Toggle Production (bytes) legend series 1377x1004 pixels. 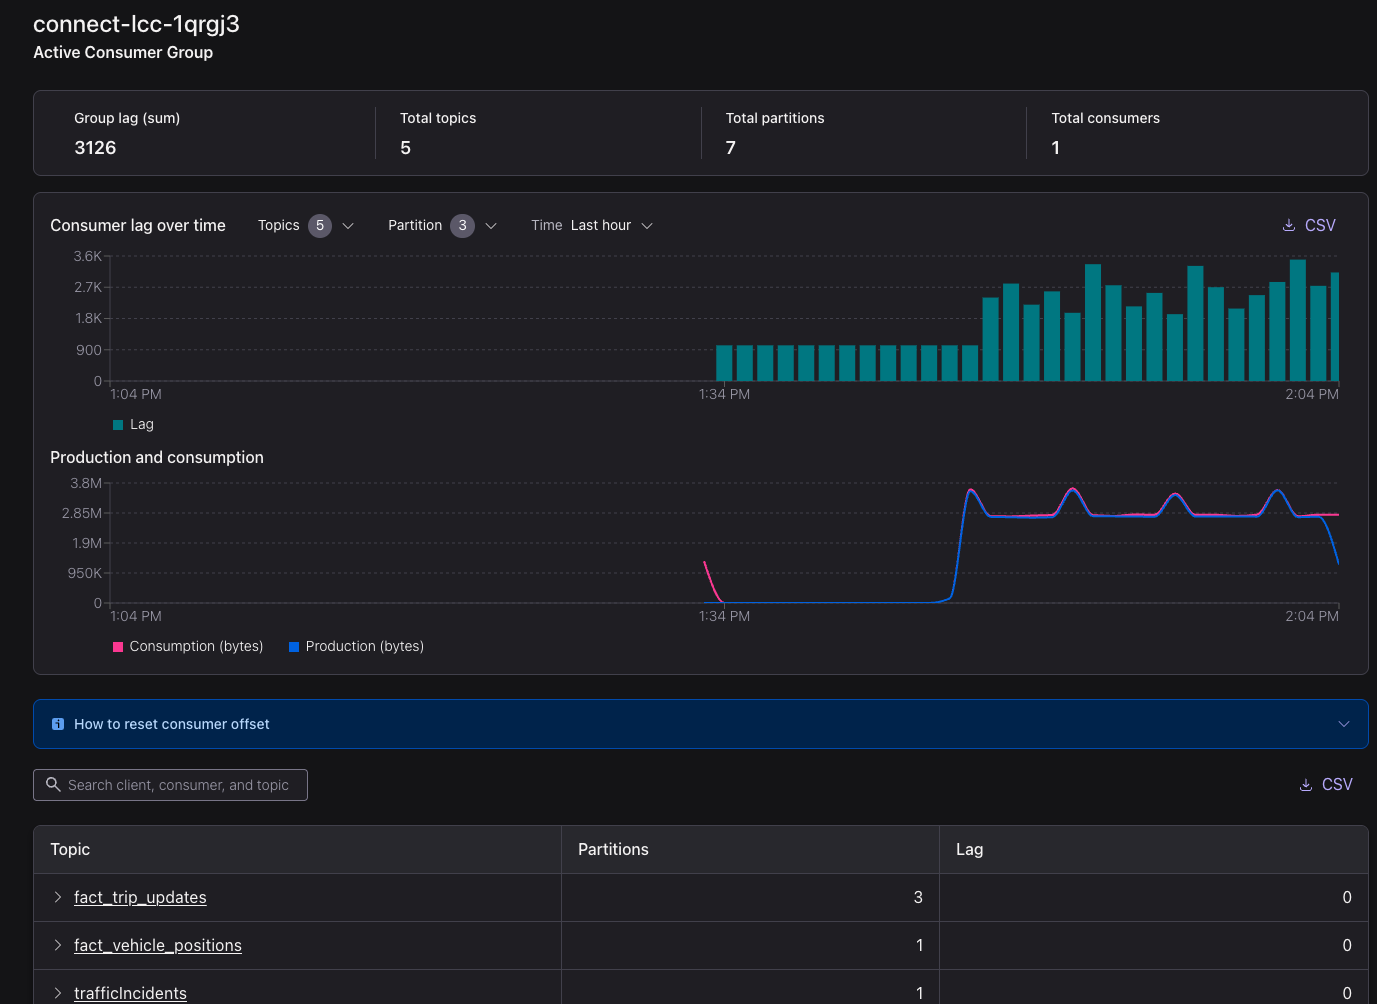pos(356,646)
